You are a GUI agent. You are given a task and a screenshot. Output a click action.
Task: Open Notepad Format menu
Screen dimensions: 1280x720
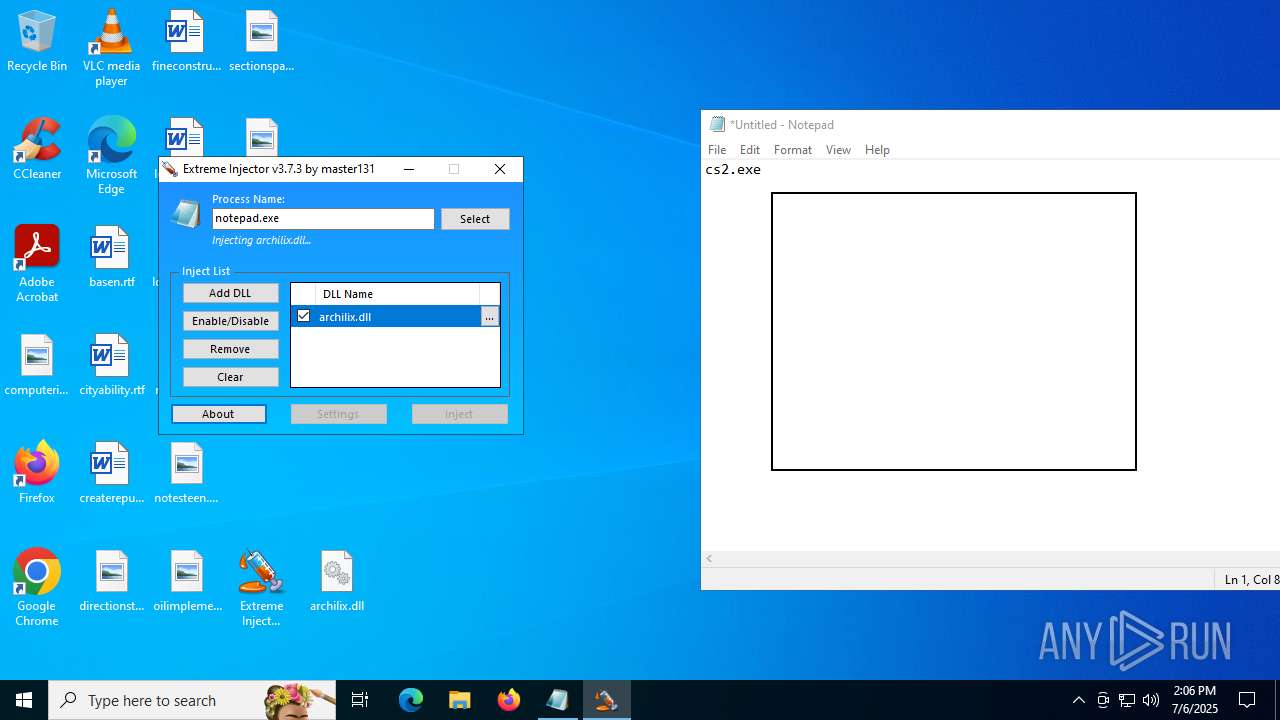pyautogui.click(x=793, y=150)
